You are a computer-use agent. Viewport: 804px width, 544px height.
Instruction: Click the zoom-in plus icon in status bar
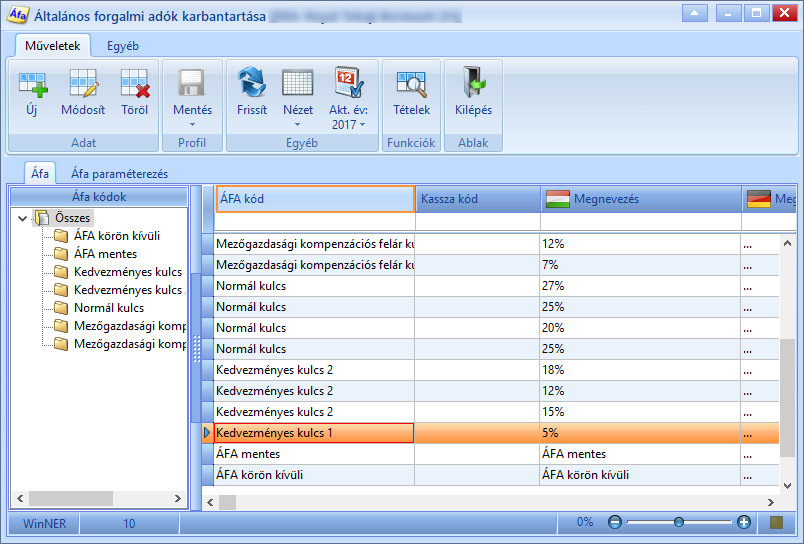click(743, 522)
